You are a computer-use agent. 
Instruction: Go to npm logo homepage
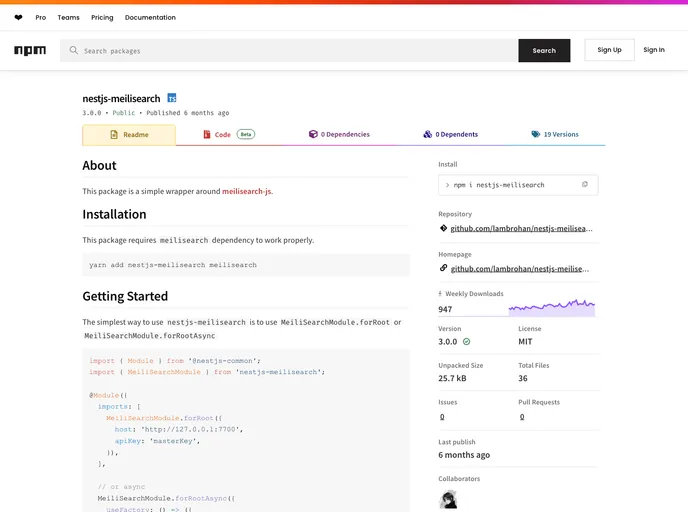point(30,50)
